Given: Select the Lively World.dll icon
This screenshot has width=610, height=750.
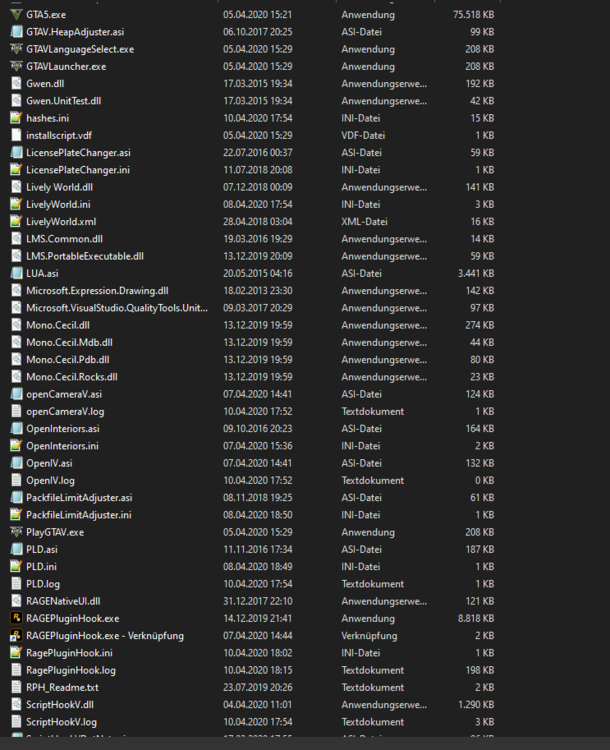Looking at the screenshot, I should tap(16, 187).
